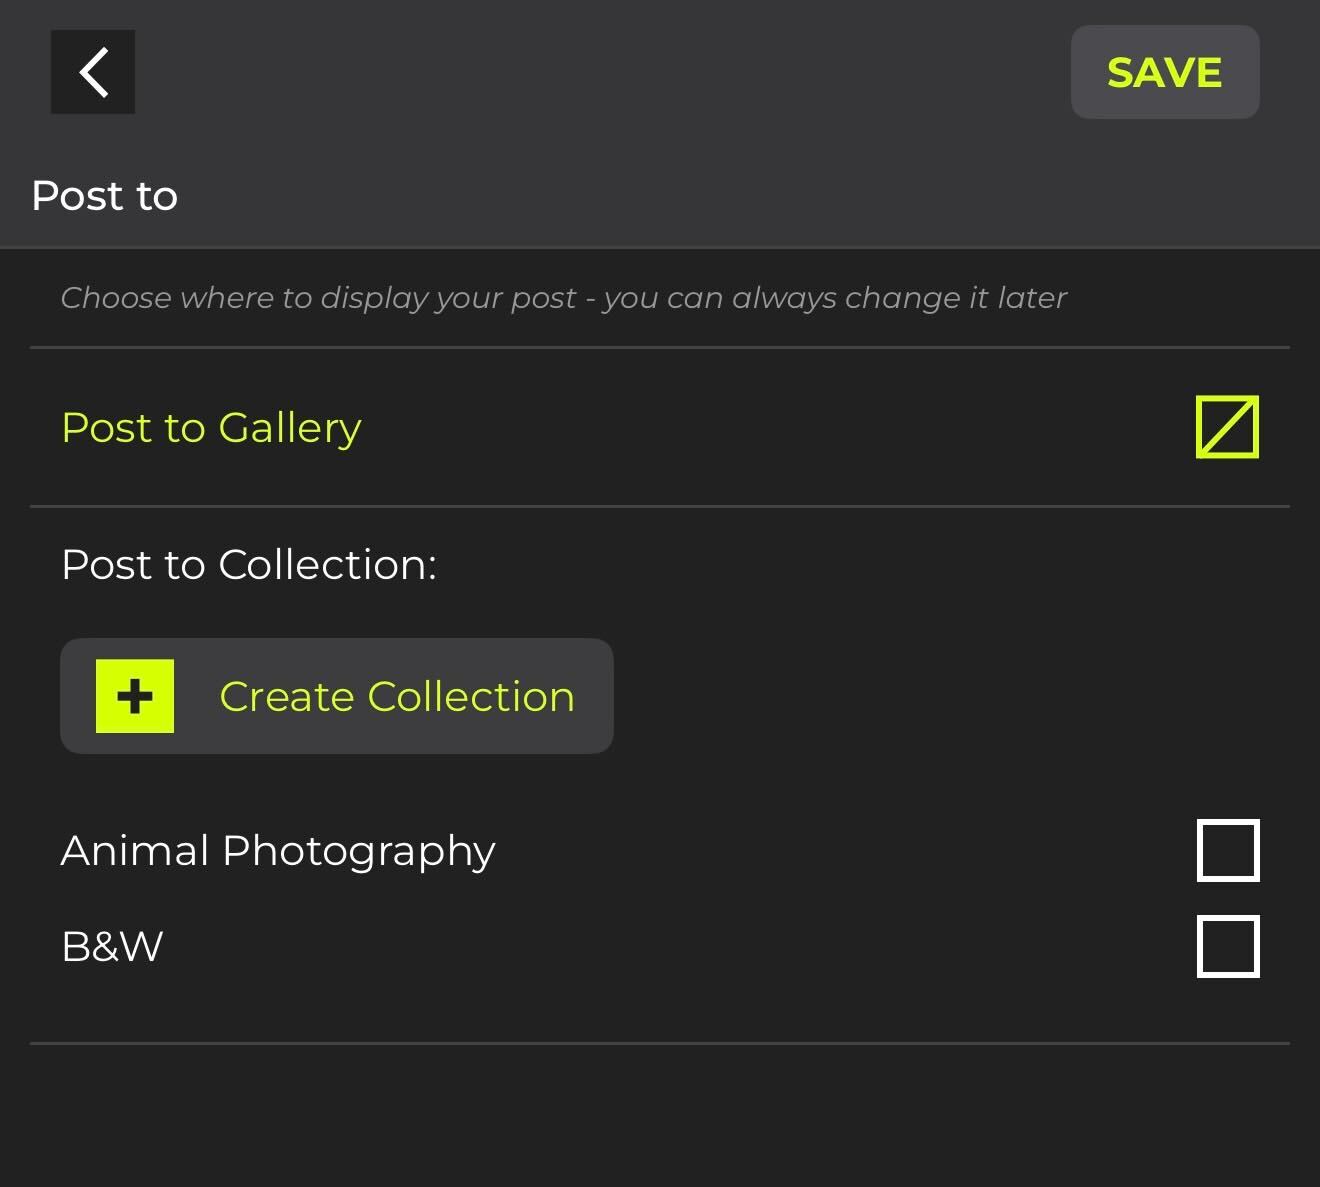This screenshot has width=1320, height=1187.
Task: Tap the empty square beside B&W
Action: tap(1228, 946)
